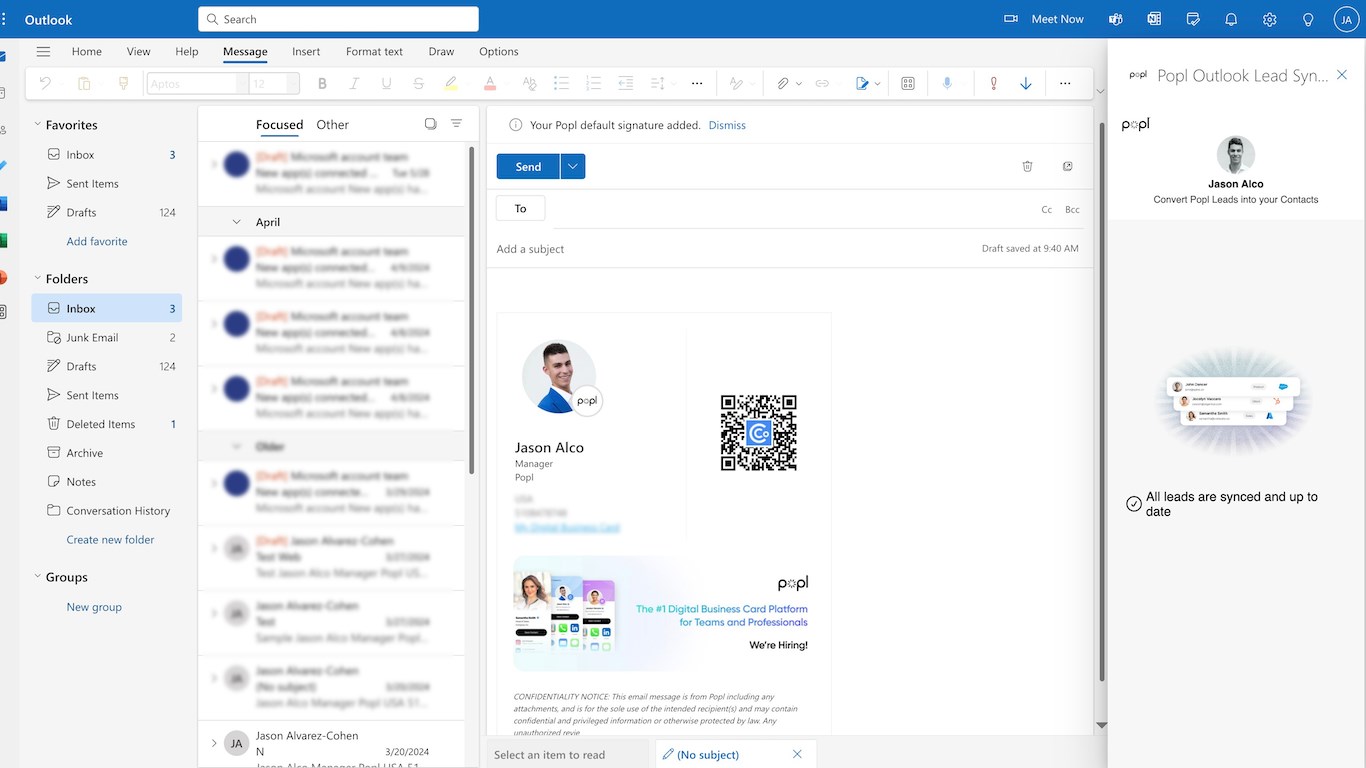Show the Bcc field
The width and height of the screenshot is (1366, 768).
pos(1072,210)
